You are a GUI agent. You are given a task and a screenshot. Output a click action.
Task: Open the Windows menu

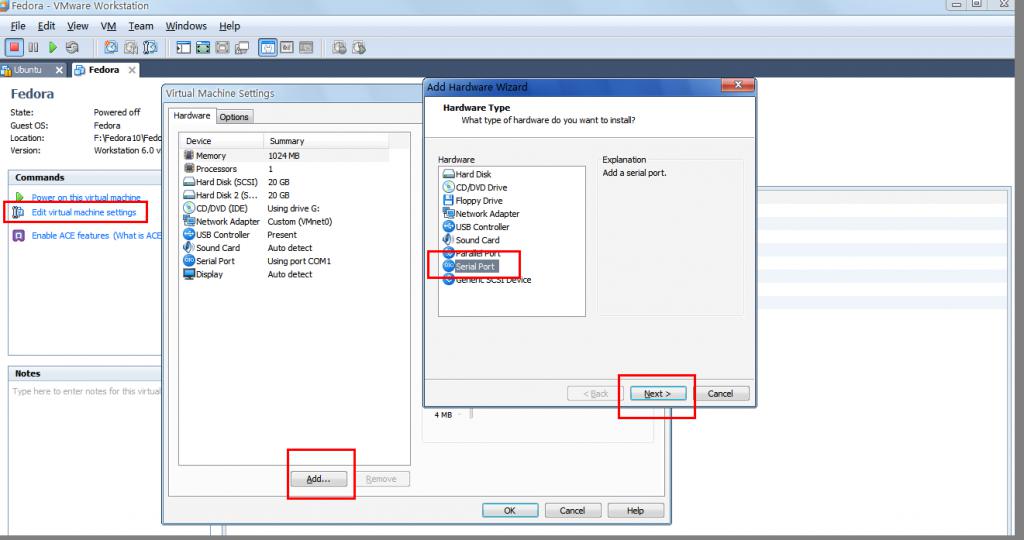coord(186,26)
